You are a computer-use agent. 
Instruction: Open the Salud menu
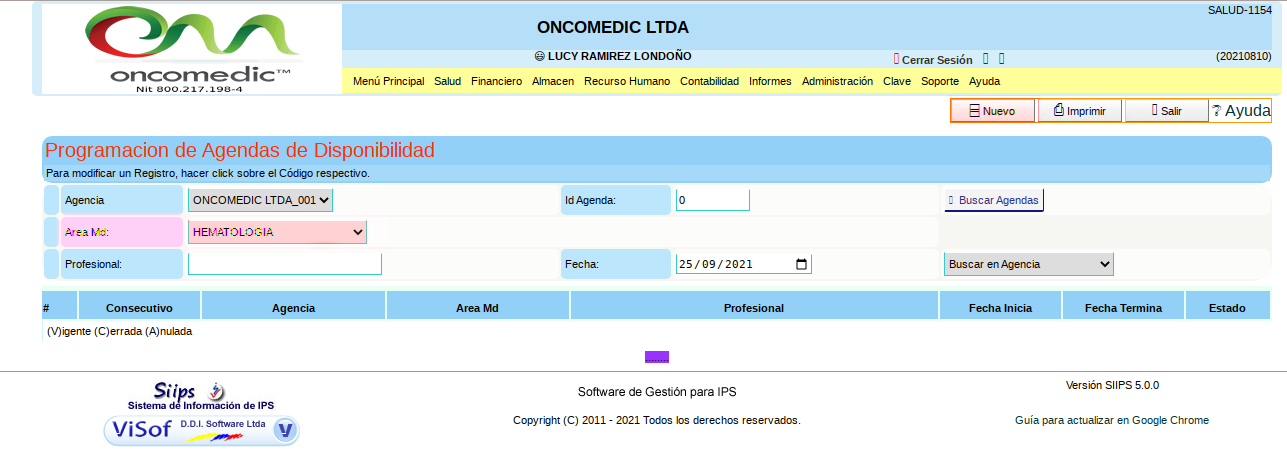[447, 82]
